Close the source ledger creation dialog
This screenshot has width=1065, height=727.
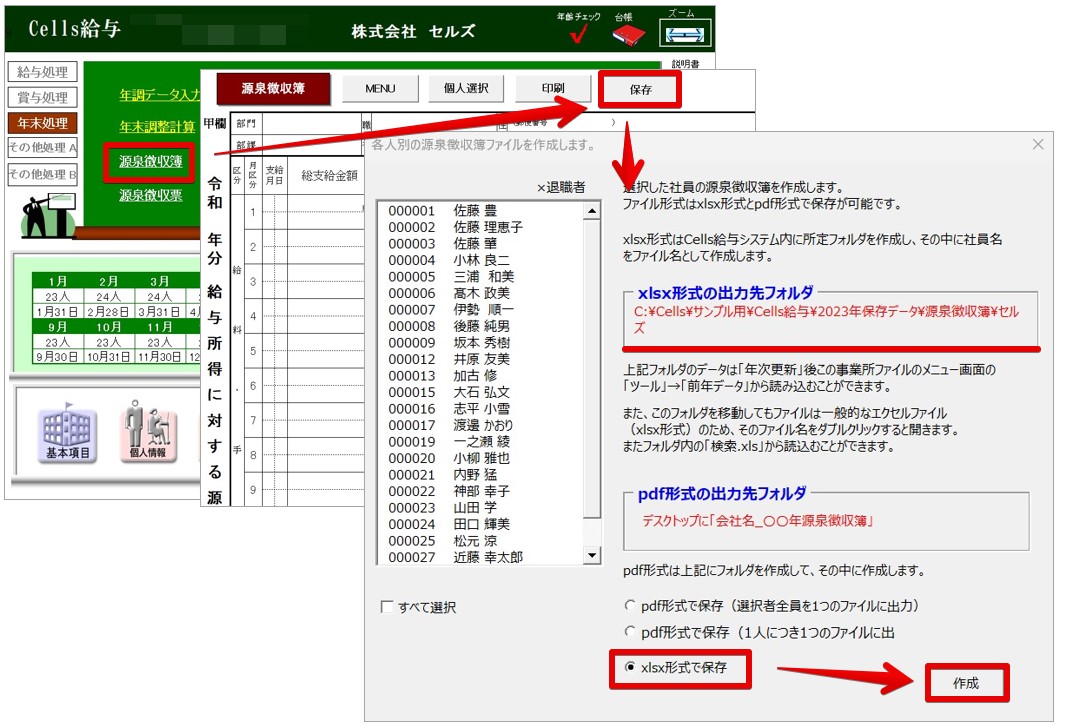[x=1037, y=144]
